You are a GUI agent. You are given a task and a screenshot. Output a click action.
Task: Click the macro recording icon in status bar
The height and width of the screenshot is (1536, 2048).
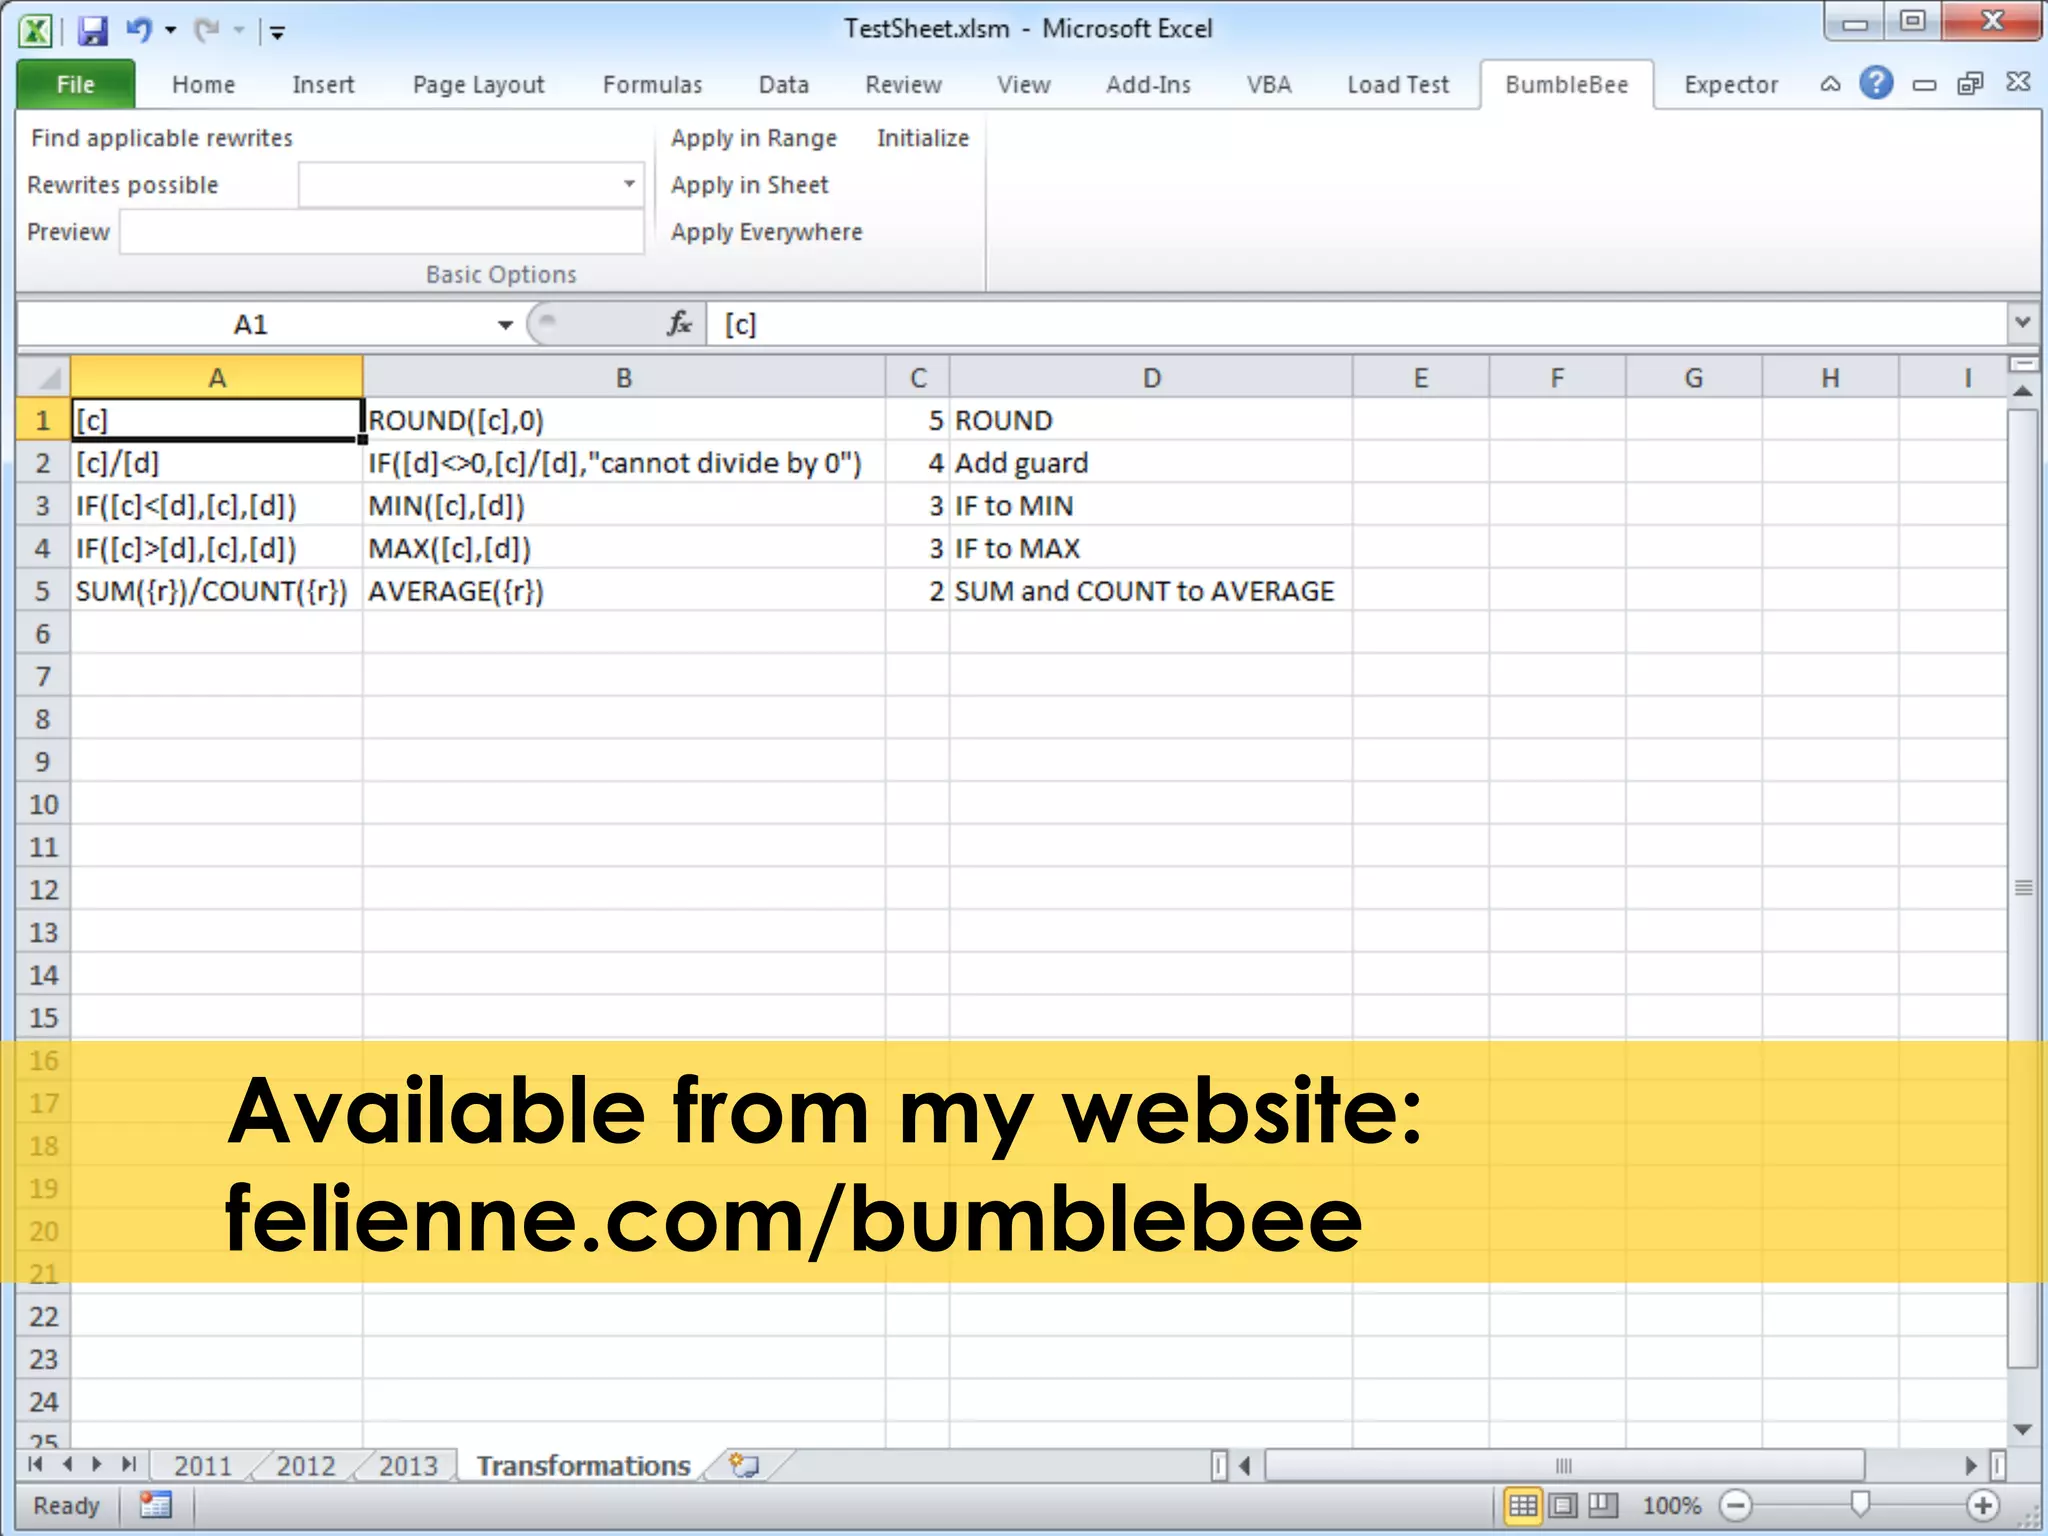156,1505
